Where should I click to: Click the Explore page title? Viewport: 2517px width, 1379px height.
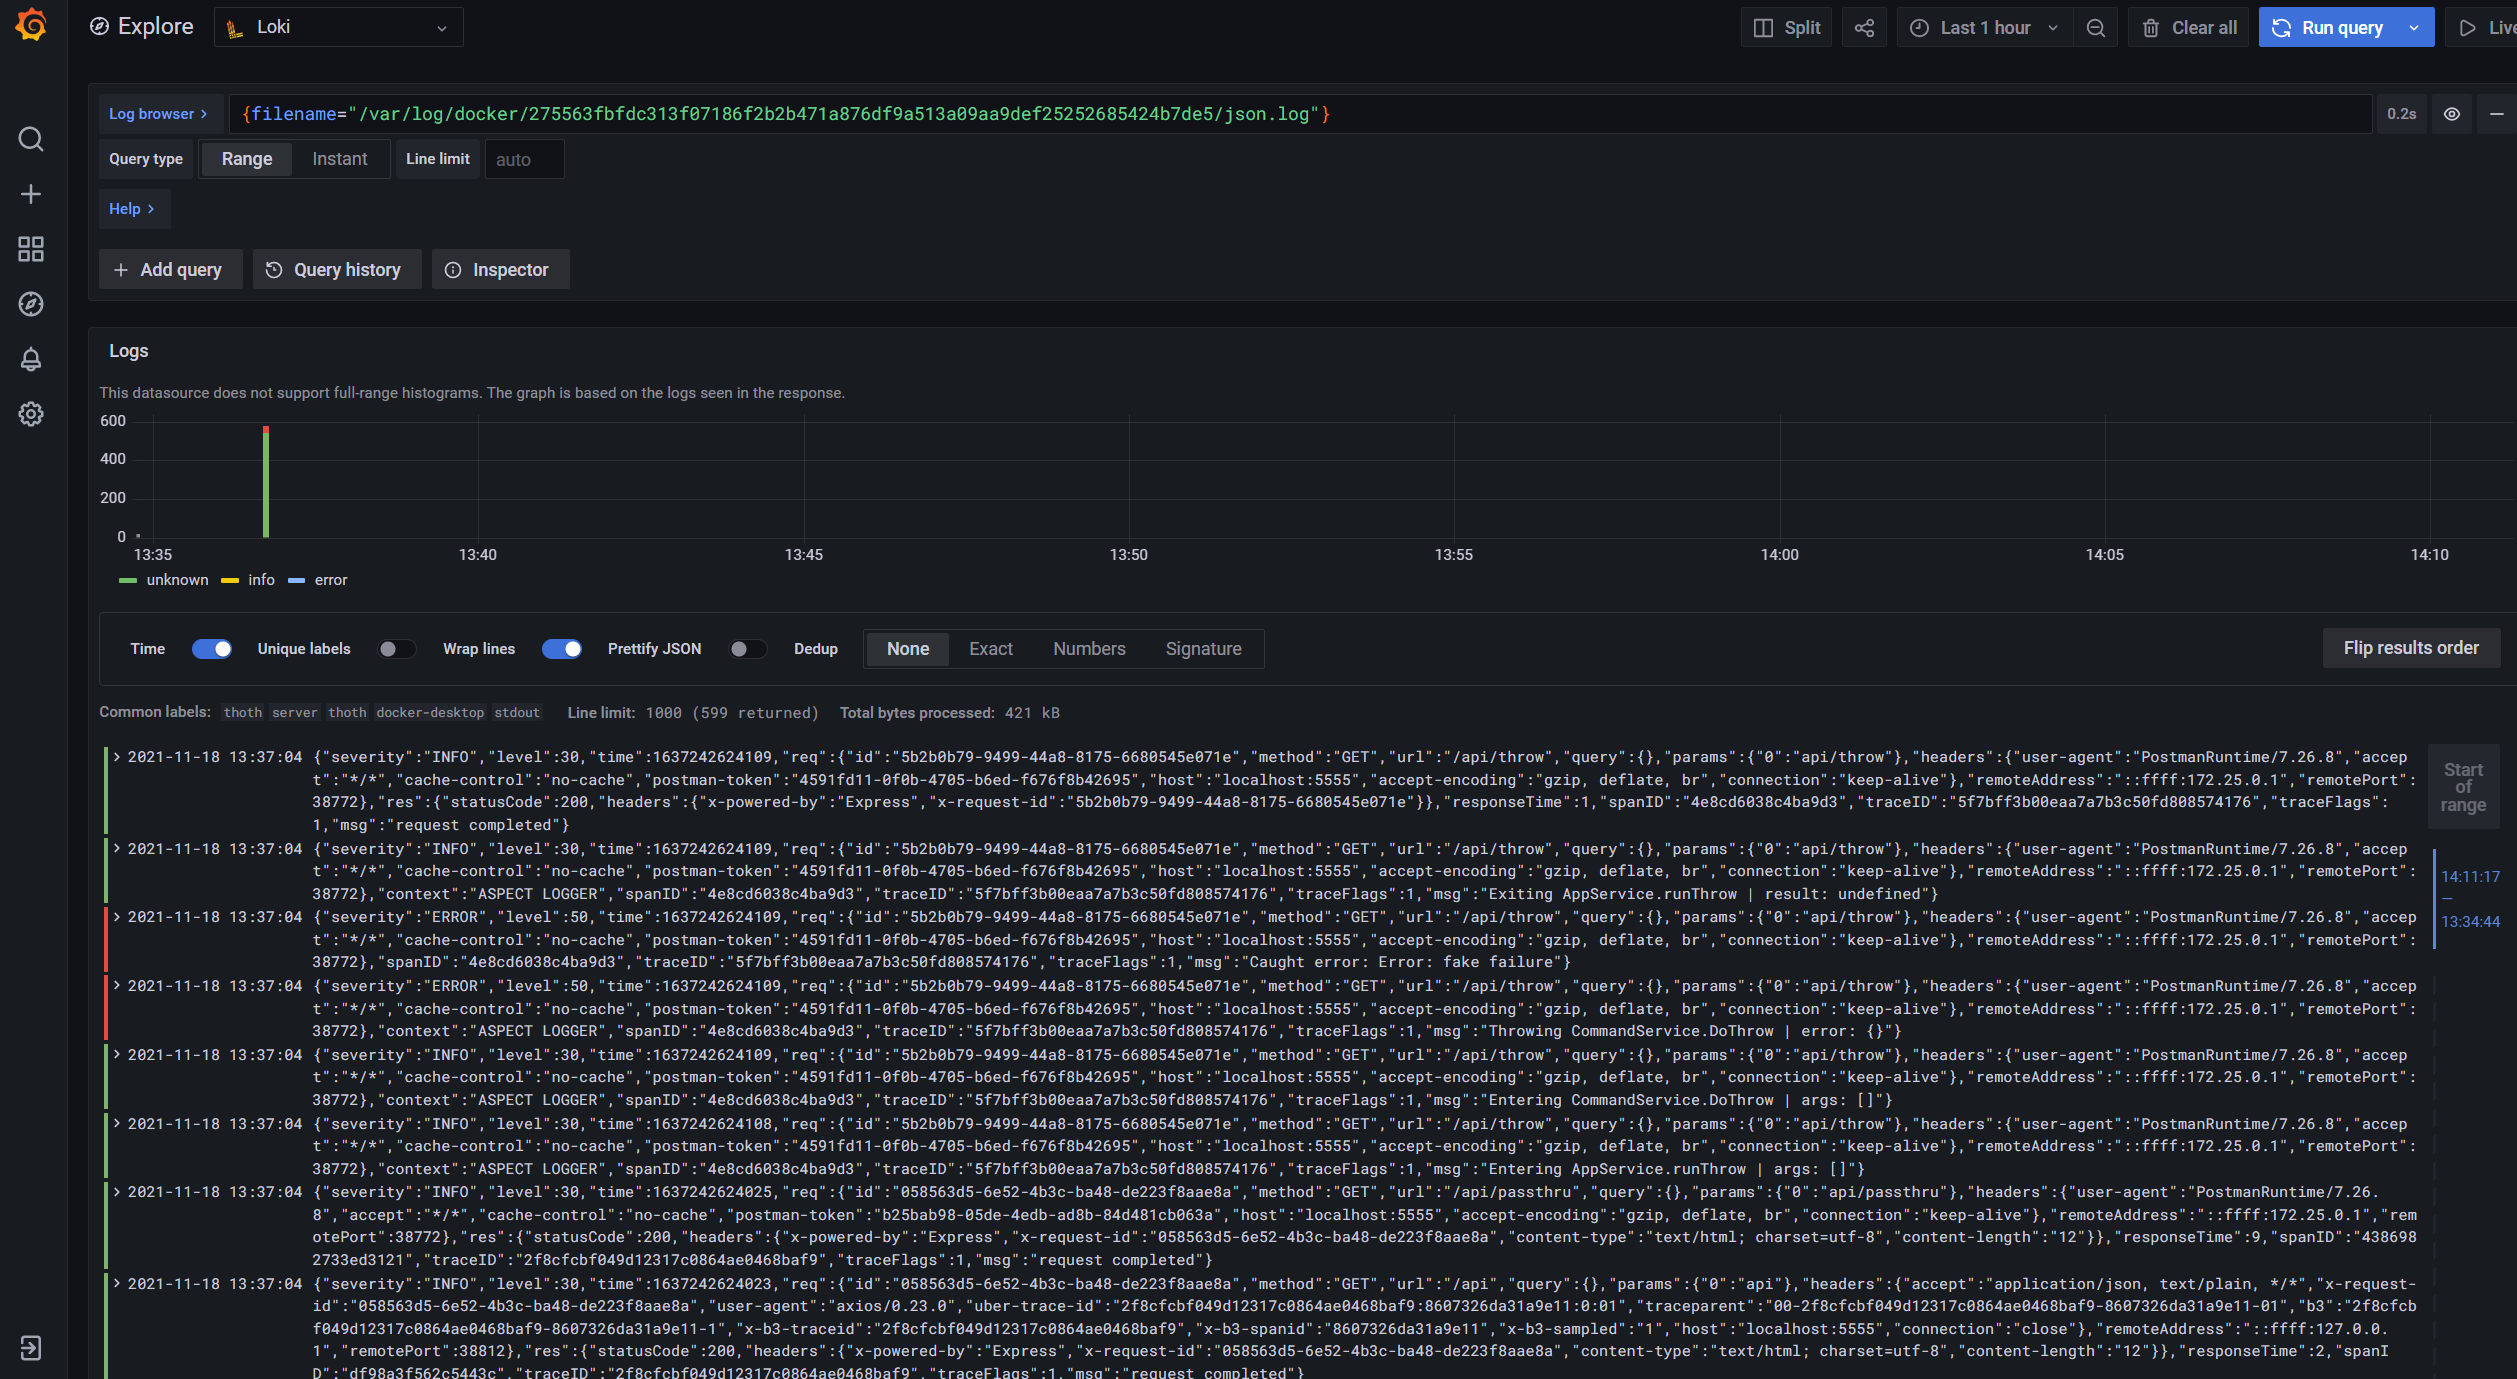[x=155, y=27]
